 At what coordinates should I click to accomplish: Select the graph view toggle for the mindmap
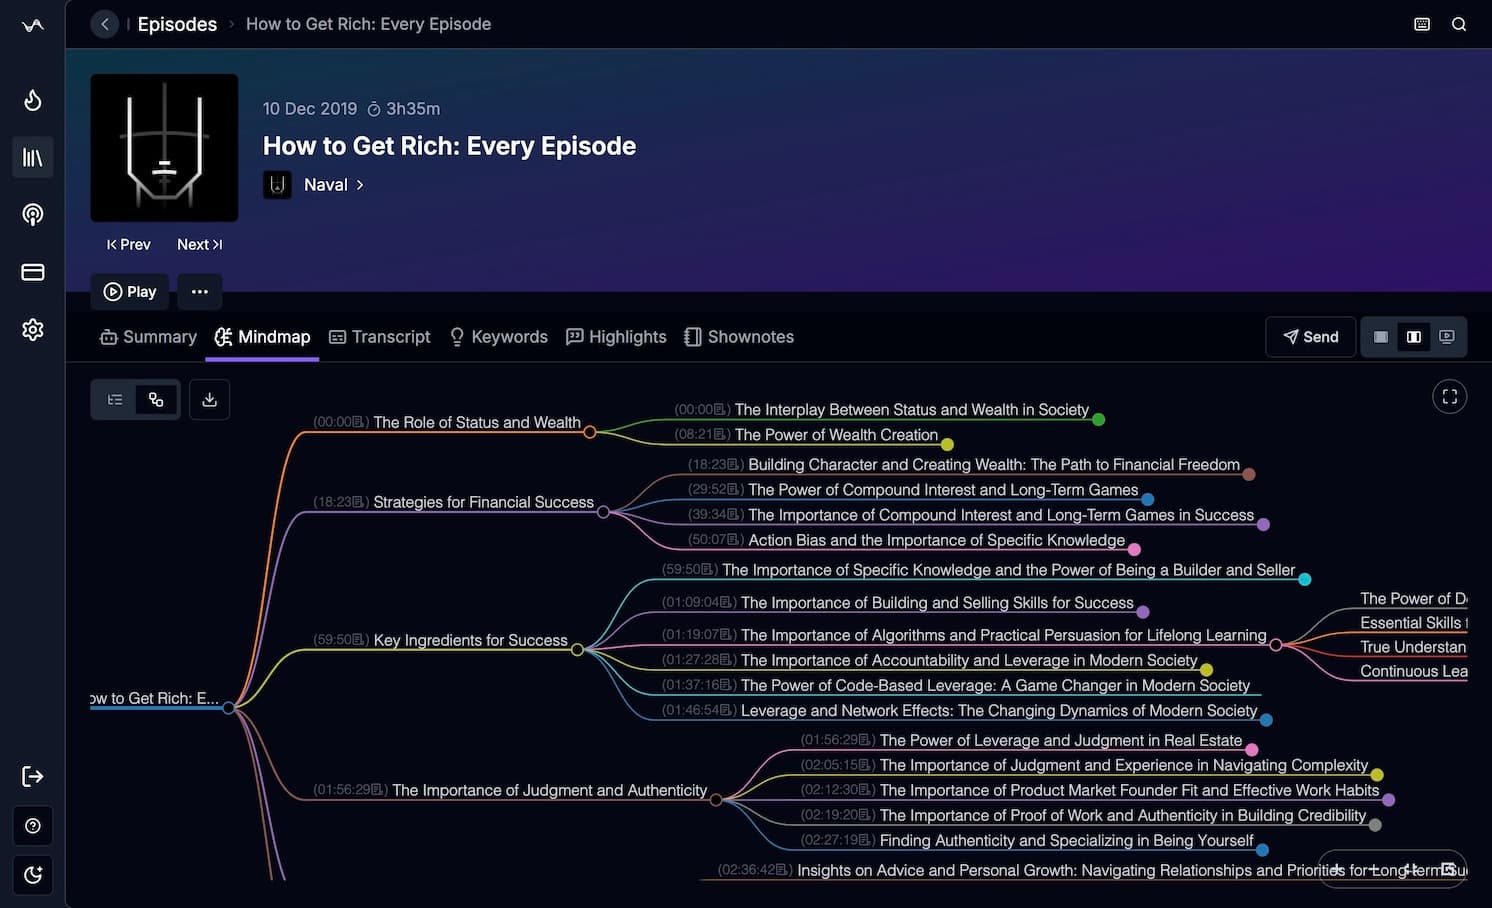pos(155,399)
